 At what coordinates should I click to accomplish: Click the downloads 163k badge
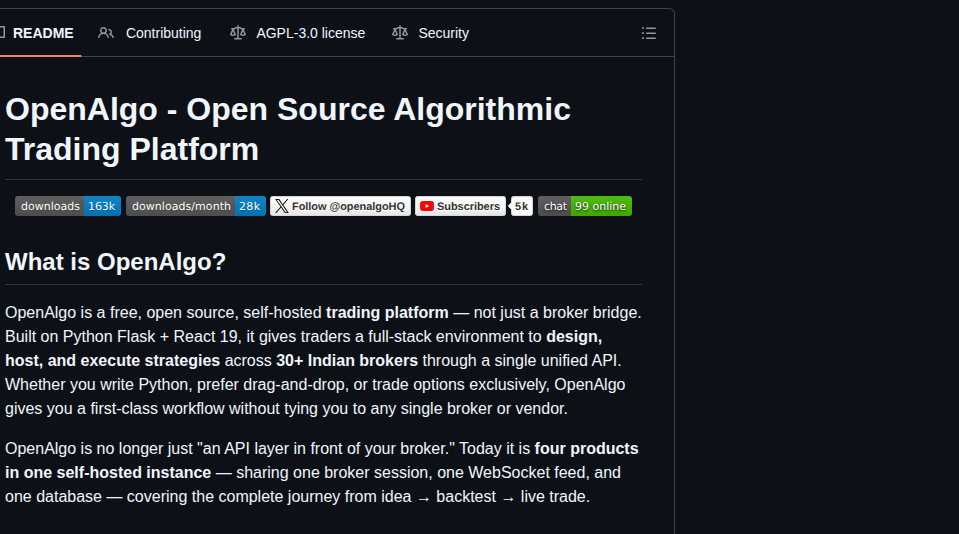tap(68, 206)
